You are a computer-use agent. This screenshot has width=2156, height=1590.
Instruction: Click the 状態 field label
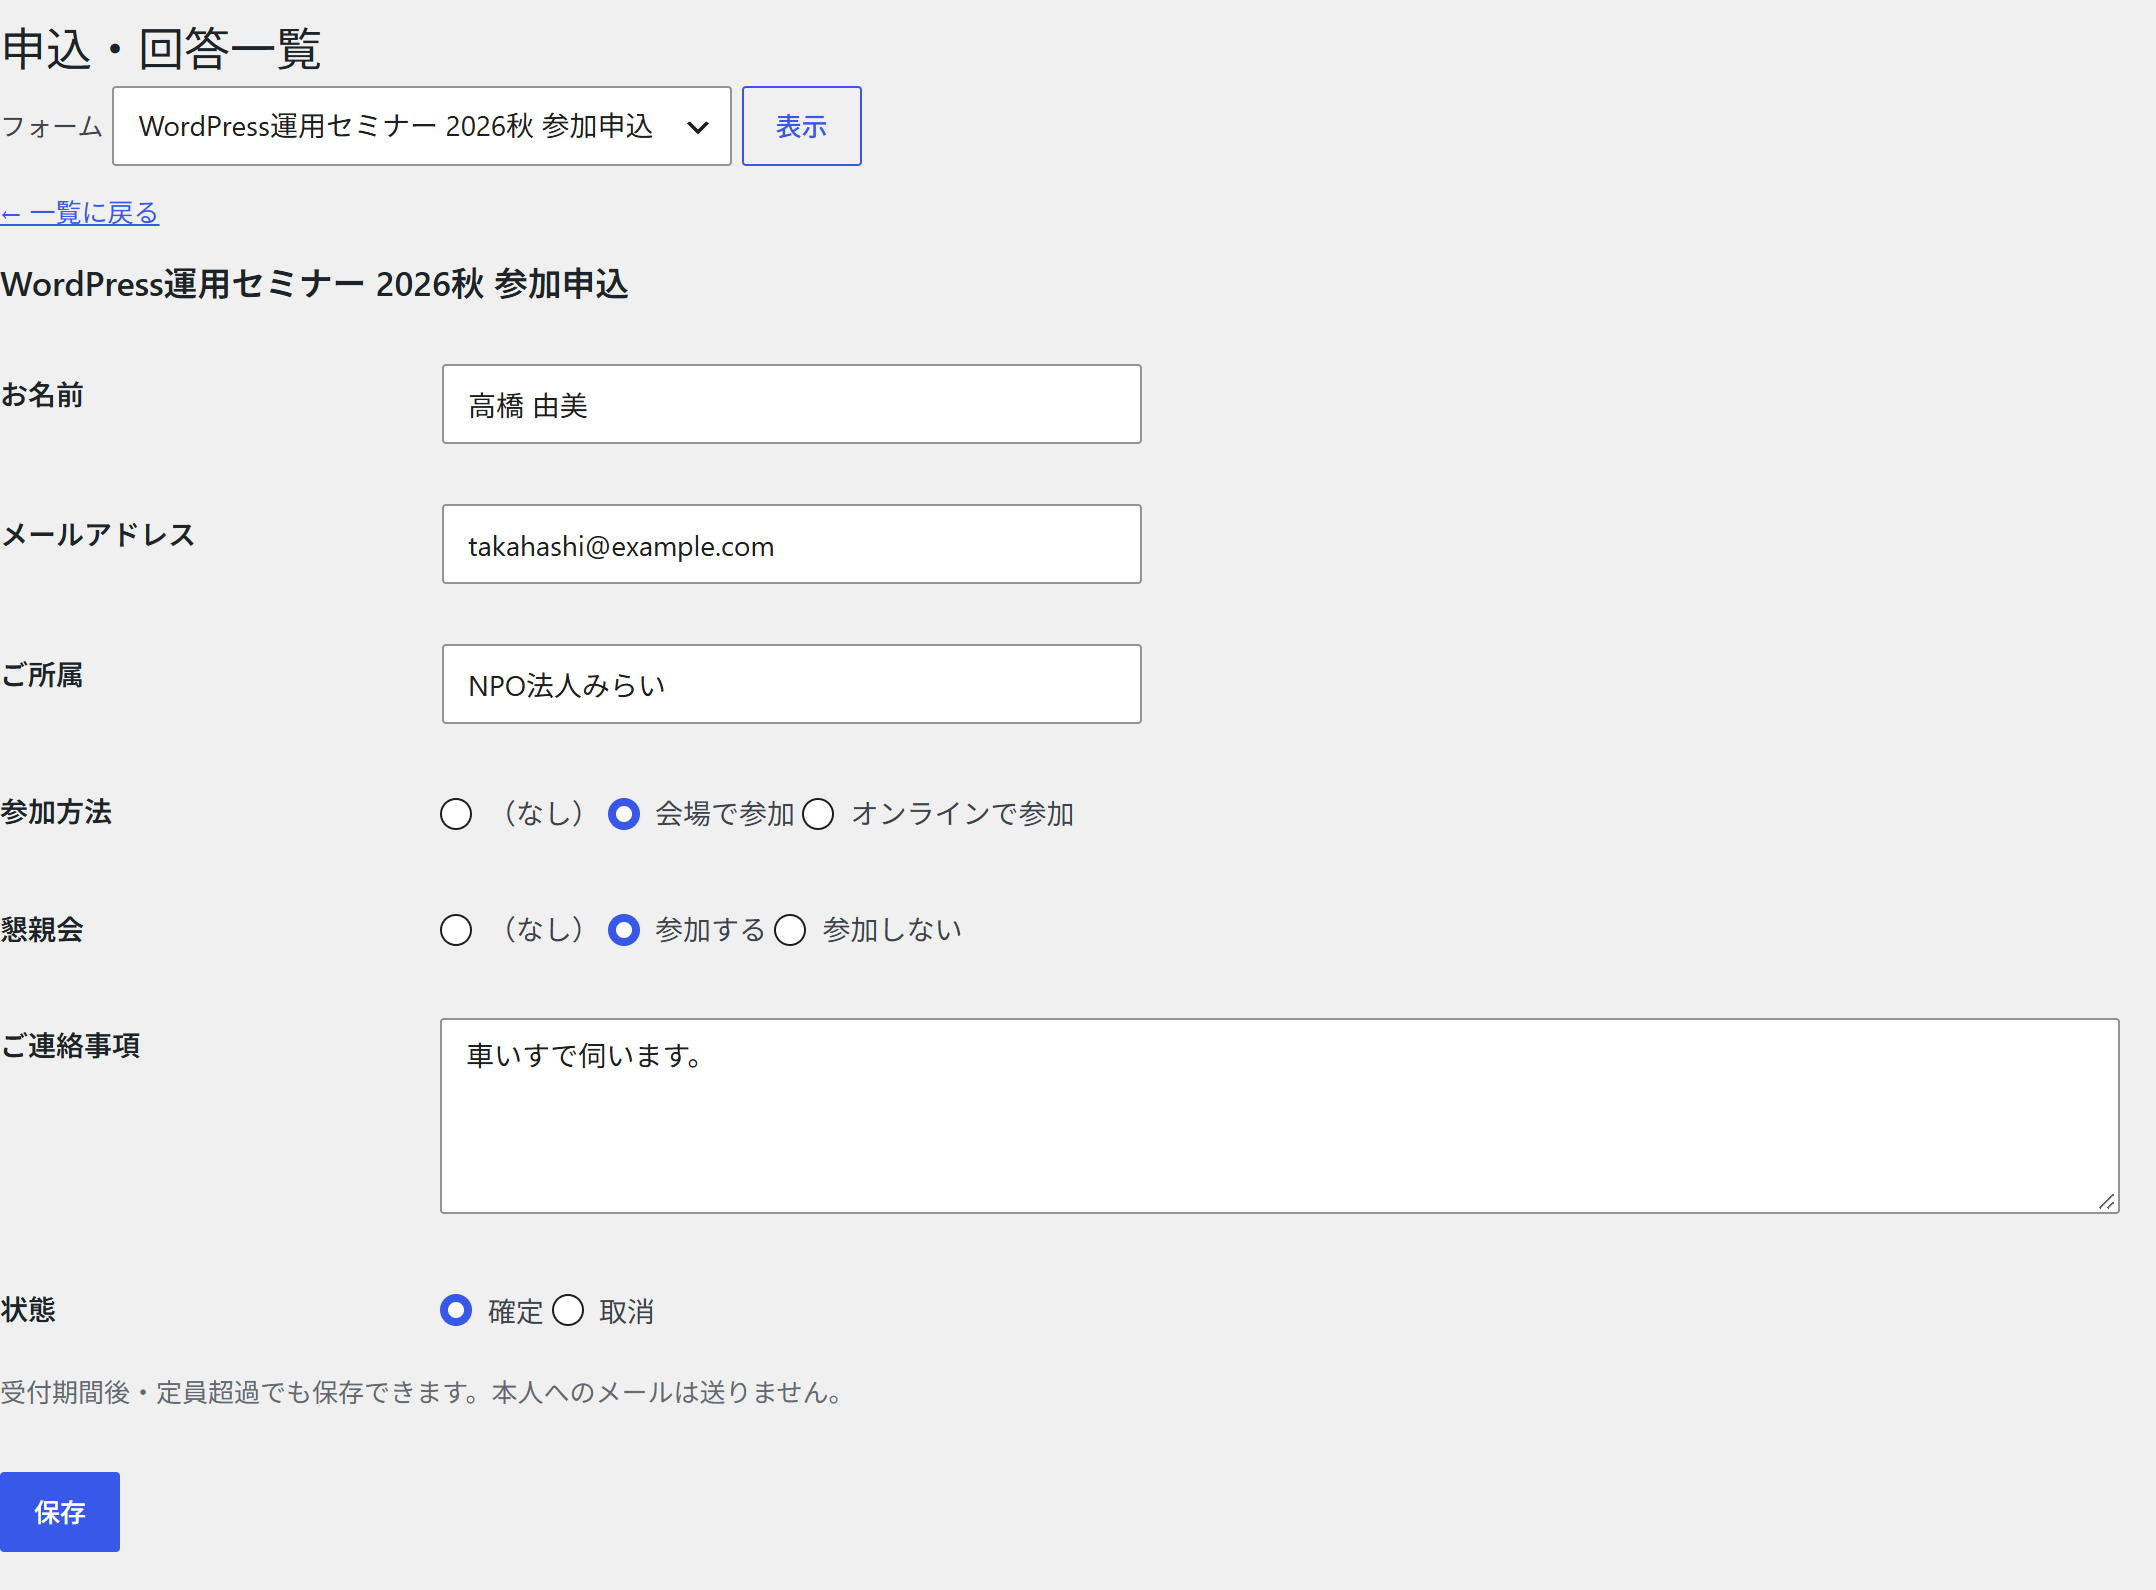(x=28, y=1310)
